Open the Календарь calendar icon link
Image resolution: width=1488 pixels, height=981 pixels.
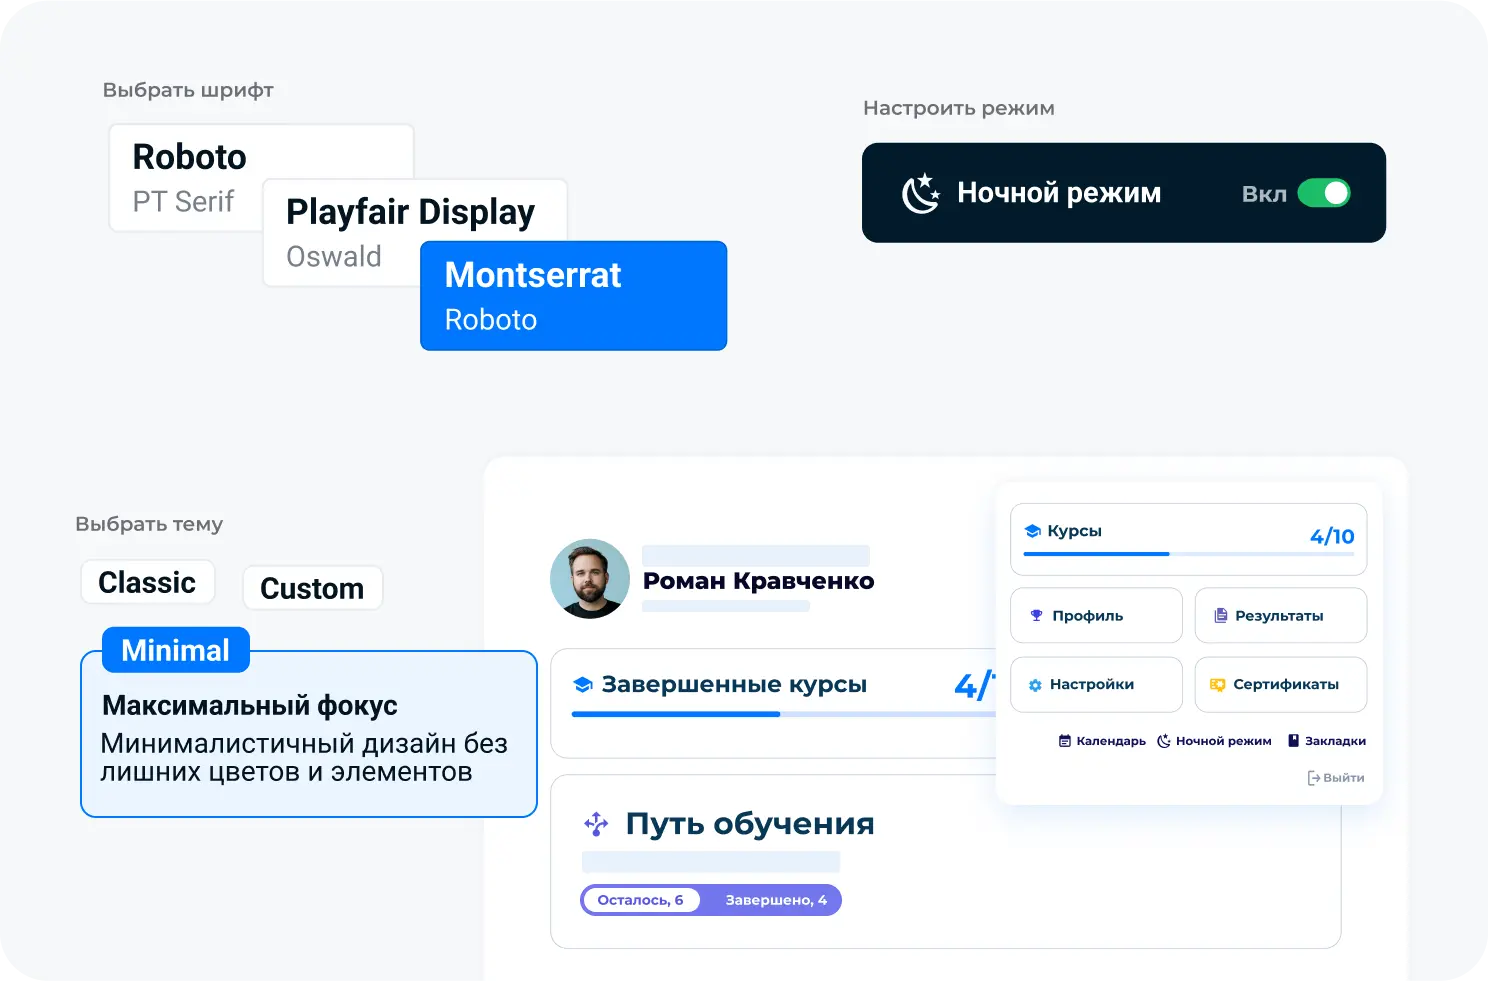(1065, 741)
